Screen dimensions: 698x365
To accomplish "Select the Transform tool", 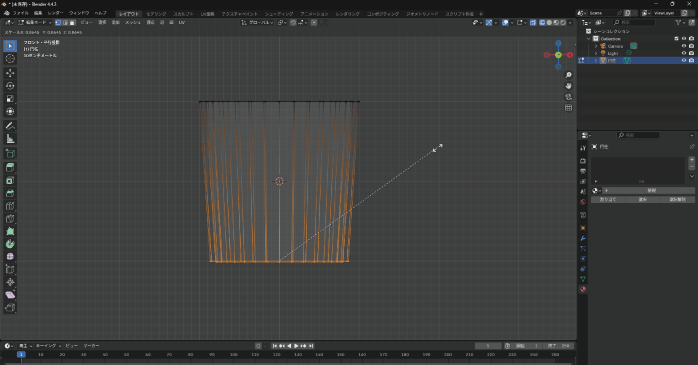I will pos(10,112).
